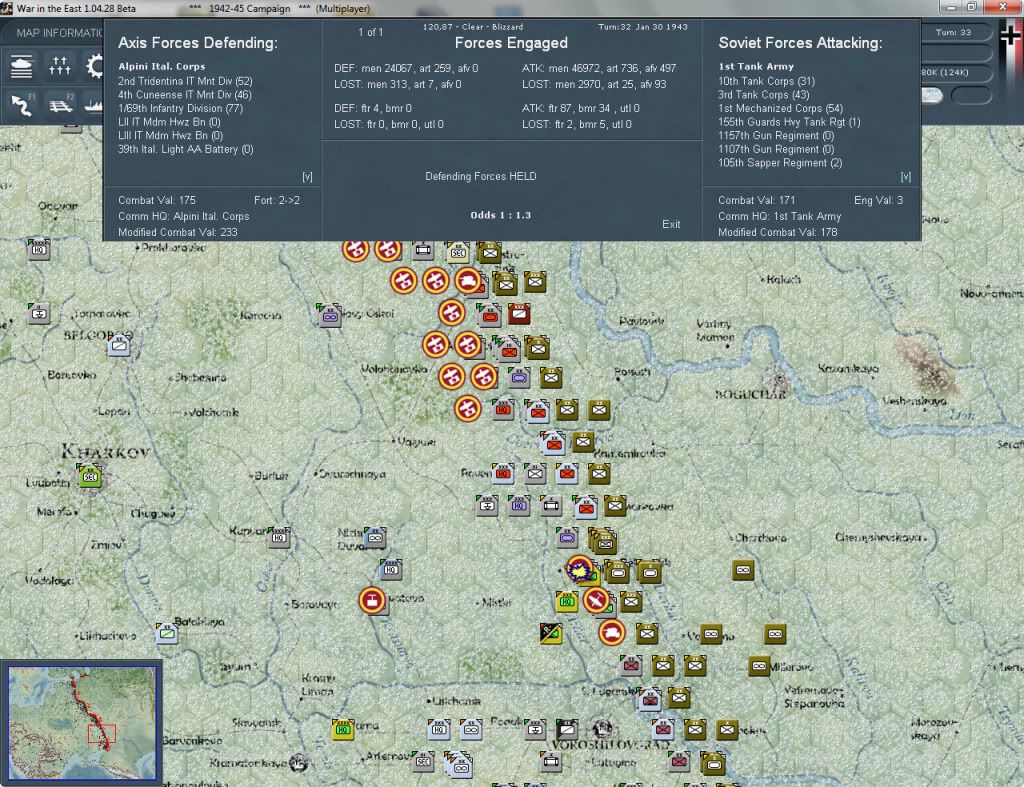Click the 80K (124K) pill indicator
The height and width of the screenshot is (787, 1024).
point(955,72)
